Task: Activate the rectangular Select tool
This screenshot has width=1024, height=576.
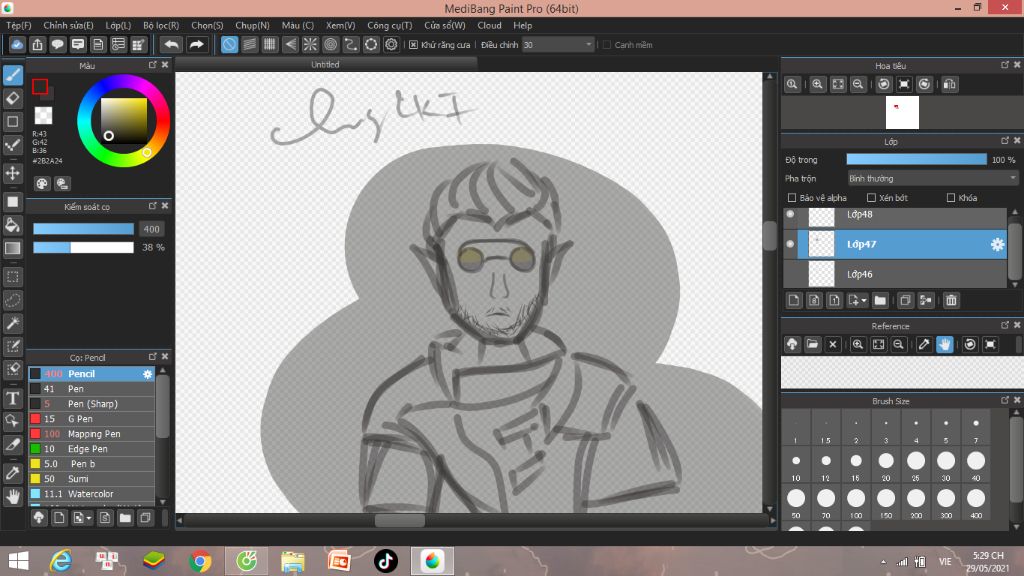Action: click(x=13, y=277)
